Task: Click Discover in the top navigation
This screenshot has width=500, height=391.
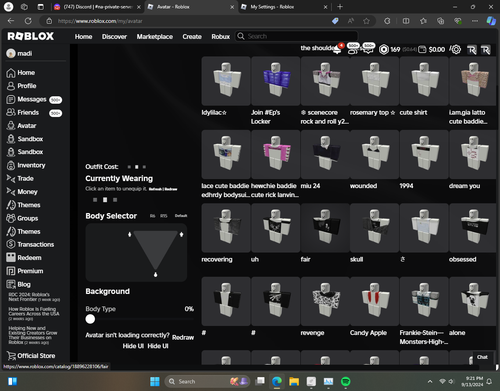Action: pyautogui.click(x=114, y=37)
